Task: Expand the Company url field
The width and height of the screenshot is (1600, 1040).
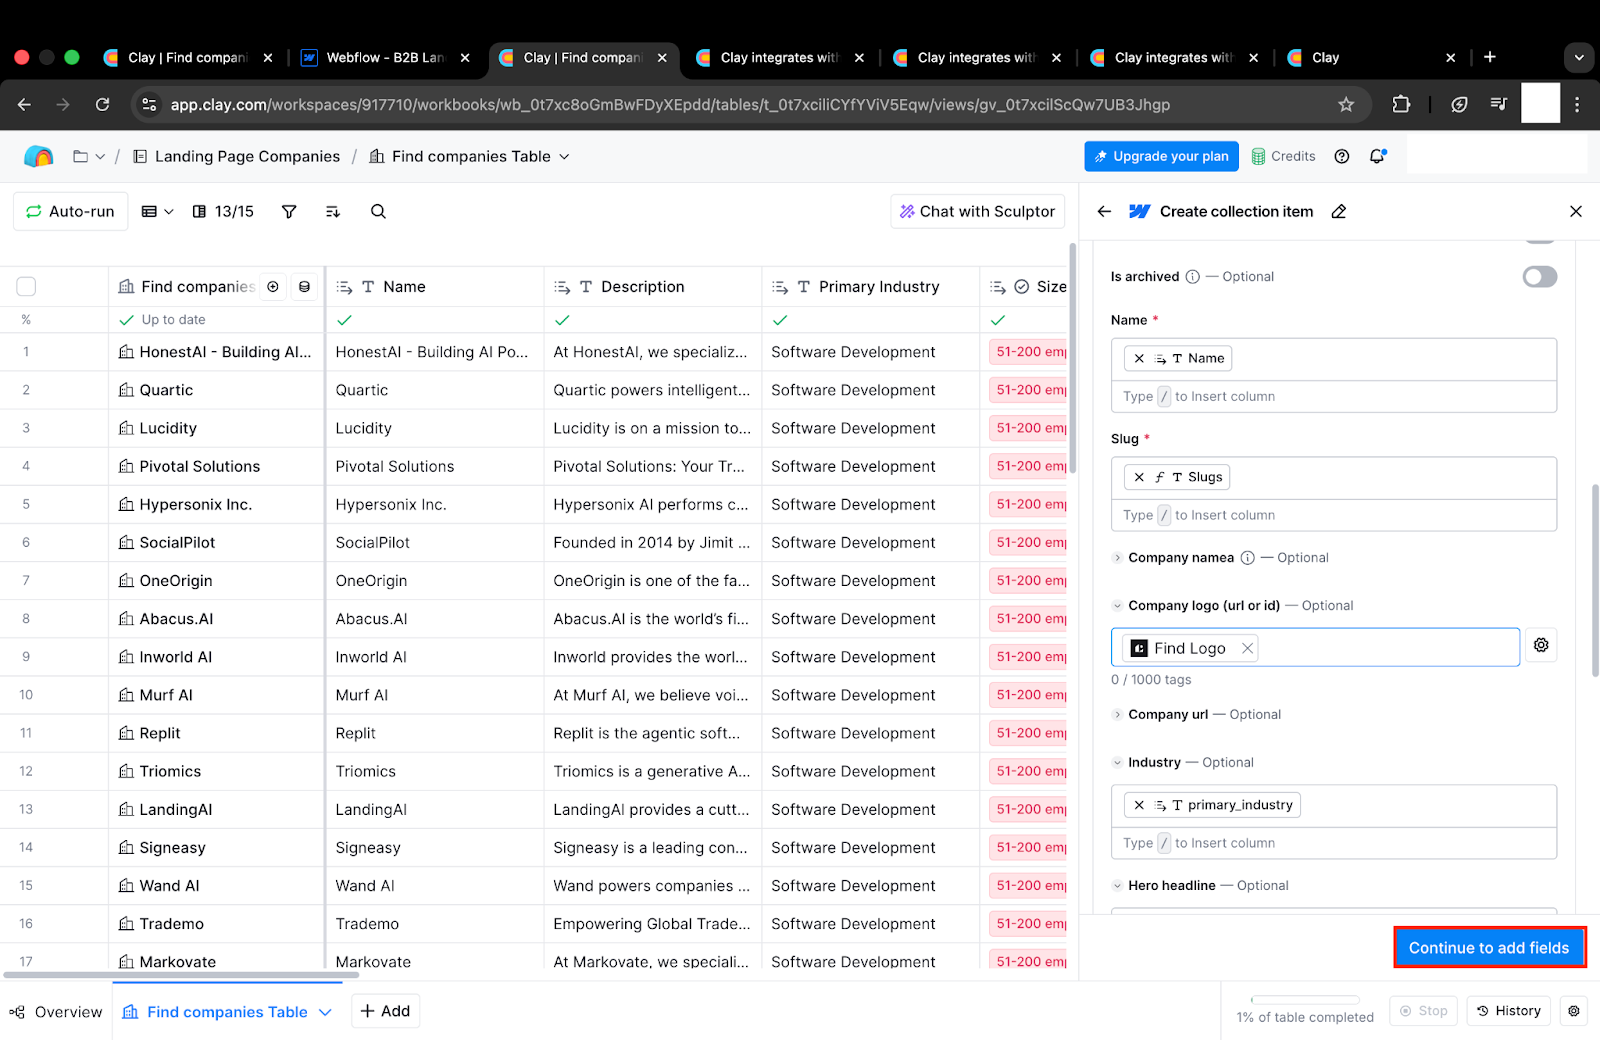Action: [x=1118, y=715]
